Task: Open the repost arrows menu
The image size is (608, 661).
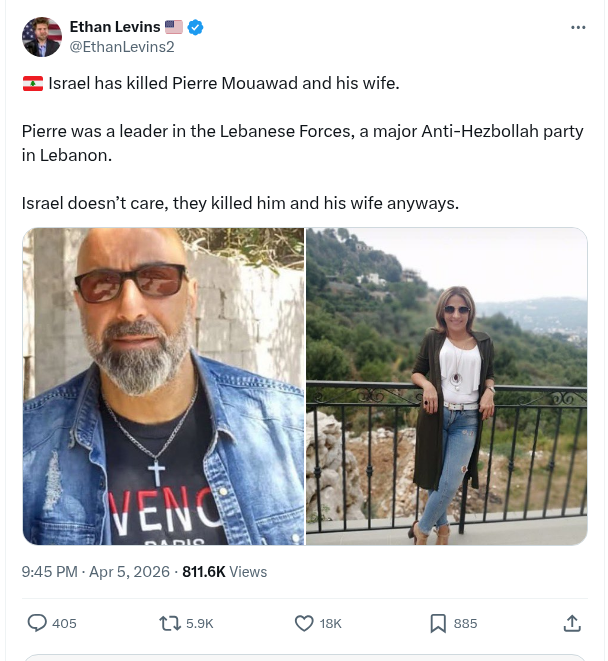Action: (170, 623)
